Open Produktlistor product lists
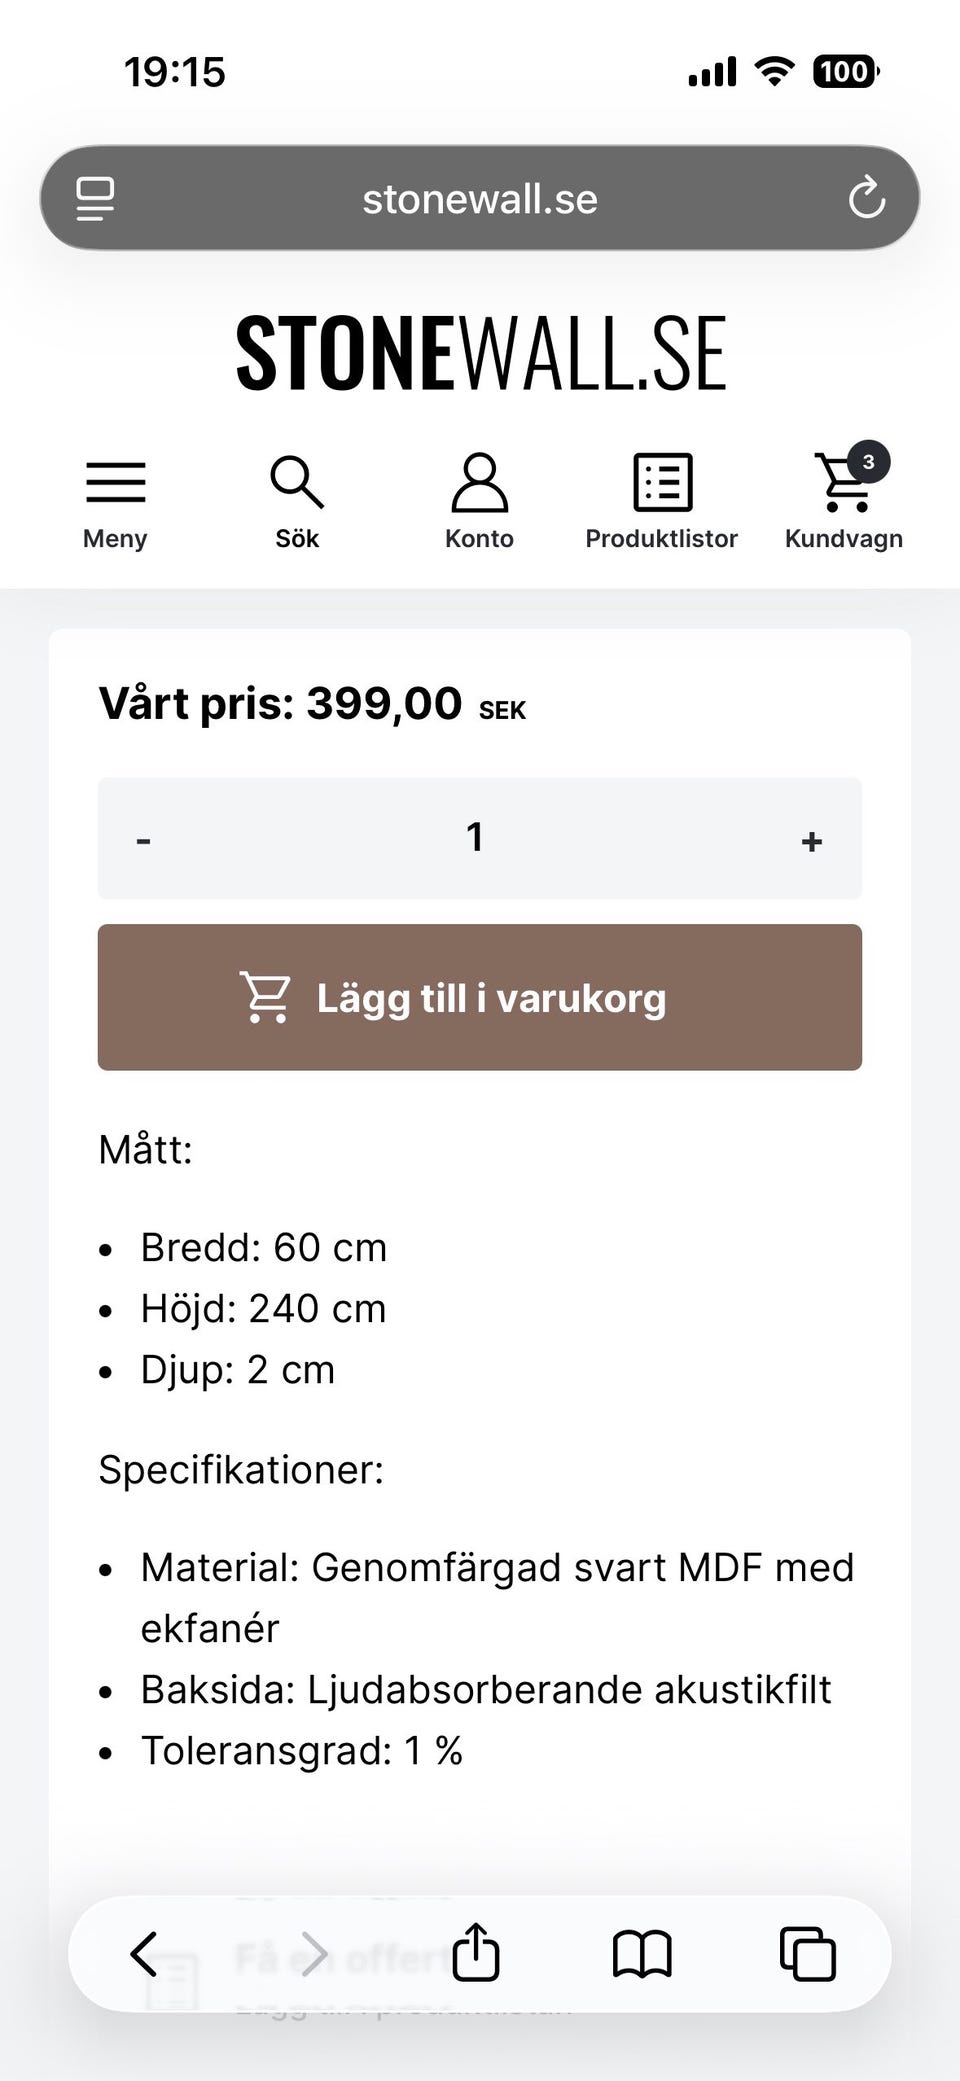 tap(661, 502)
